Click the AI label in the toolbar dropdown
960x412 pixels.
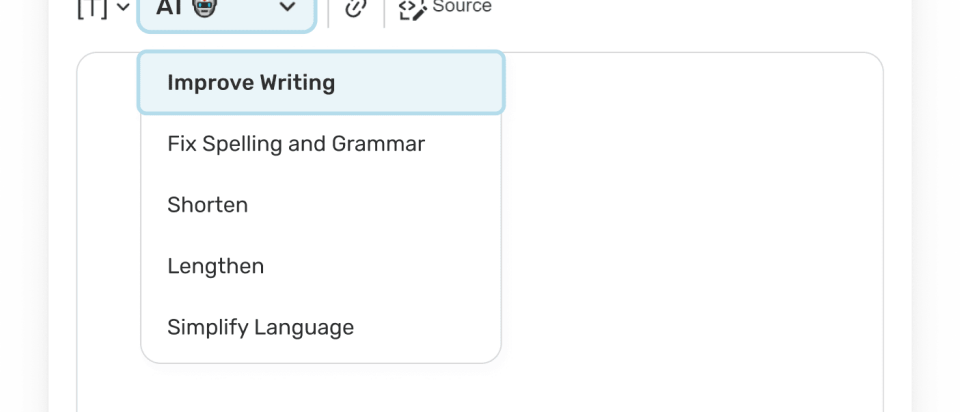[169, 8]
